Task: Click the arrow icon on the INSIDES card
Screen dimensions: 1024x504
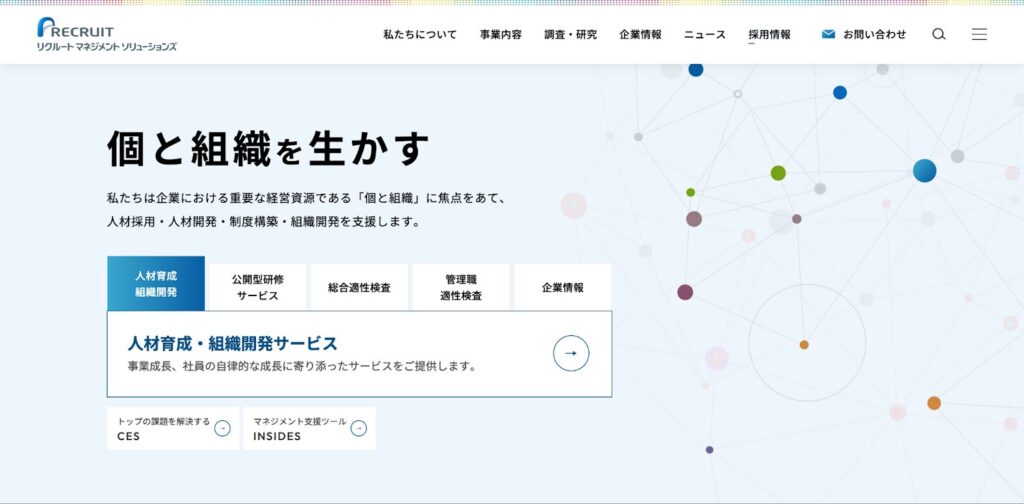Action: (358, 428)
